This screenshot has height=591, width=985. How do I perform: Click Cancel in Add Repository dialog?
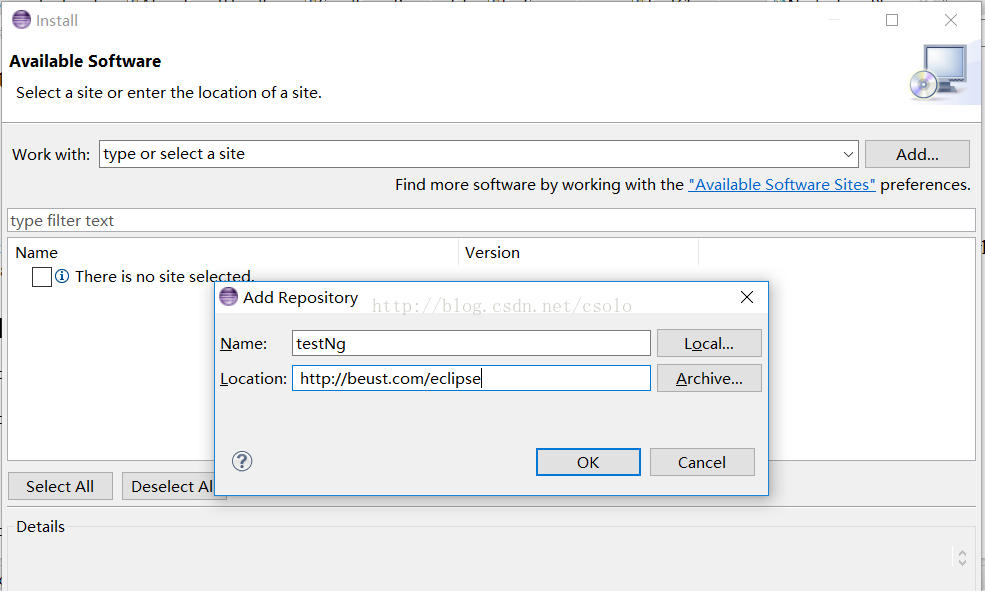coord(702,462)
